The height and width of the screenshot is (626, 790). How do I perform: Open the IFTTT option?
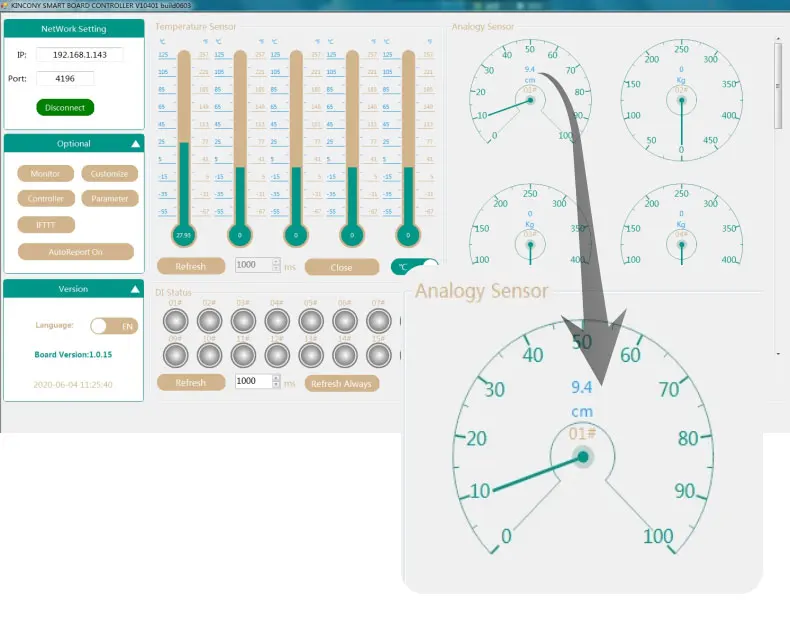point(46,225)
